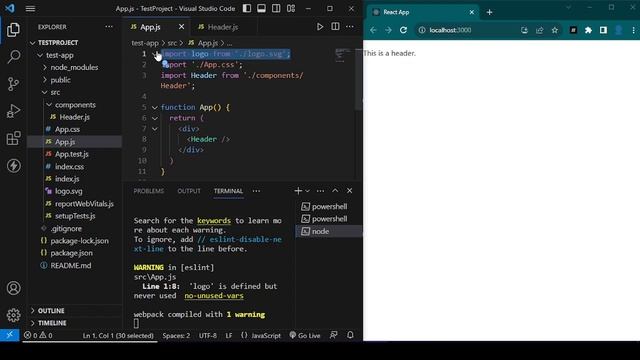The width and height of the screenshot is (640, 360).
Task: Open Source Control view
Action: (x=13, y=84)
